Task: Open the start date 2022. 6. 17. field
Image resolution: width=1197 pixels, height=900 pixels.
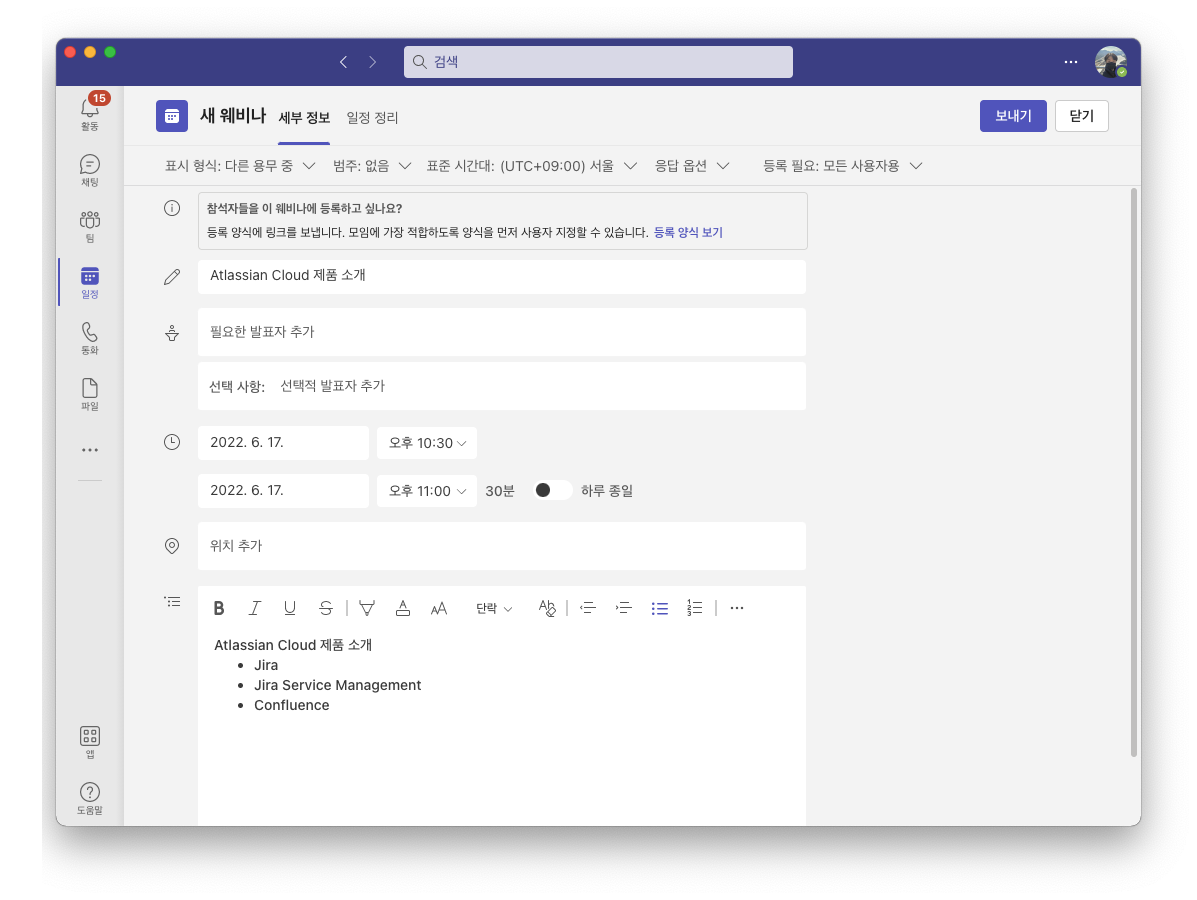Action: (x=283, y=443)
